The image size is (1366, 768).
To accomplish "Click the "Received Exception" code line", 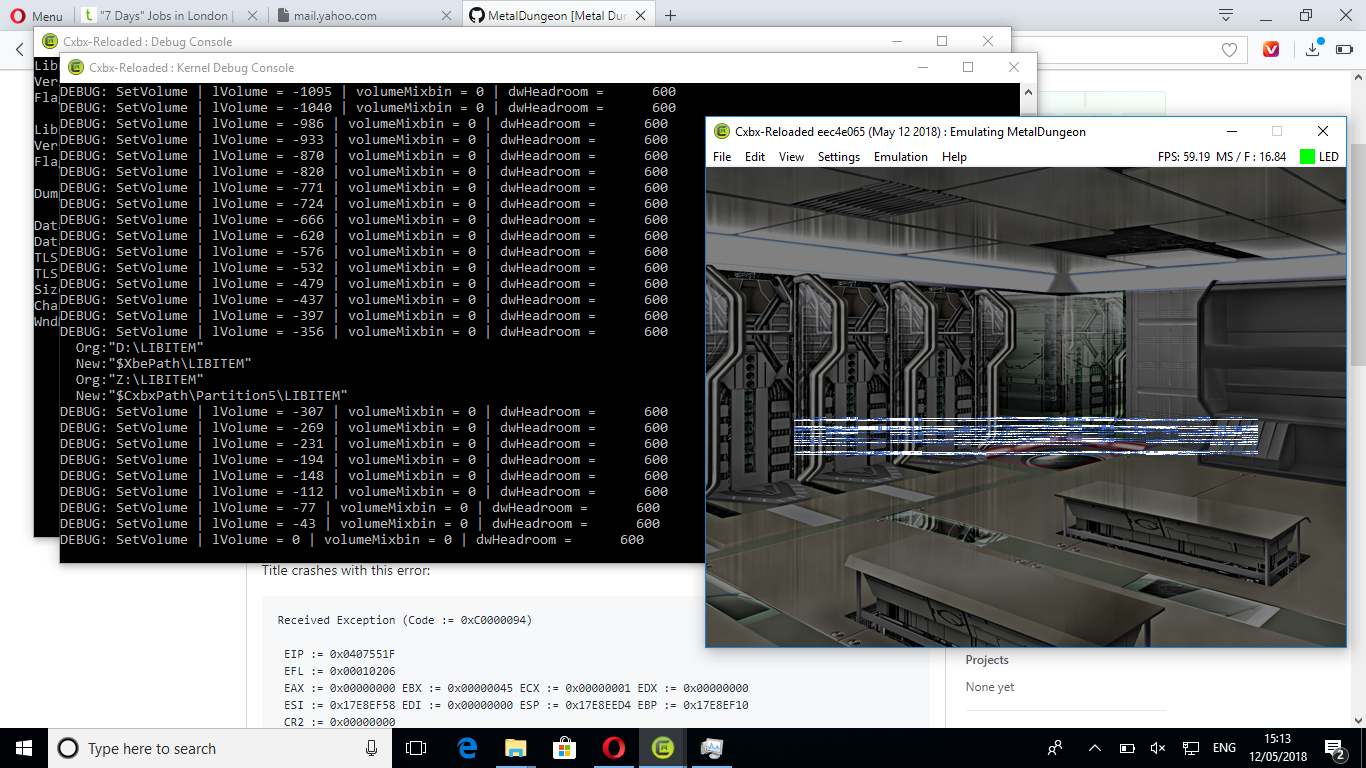I will 405,620.
